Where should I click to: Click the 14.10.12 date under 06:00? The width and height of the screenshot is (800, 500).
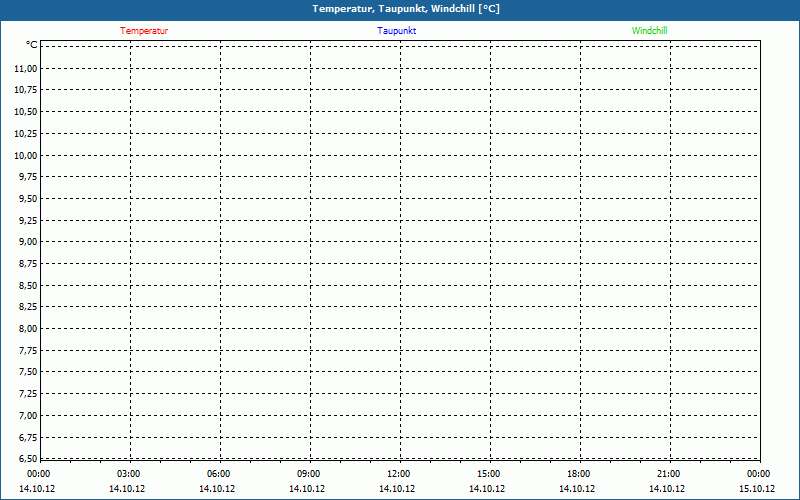click(x=217, y=489)
